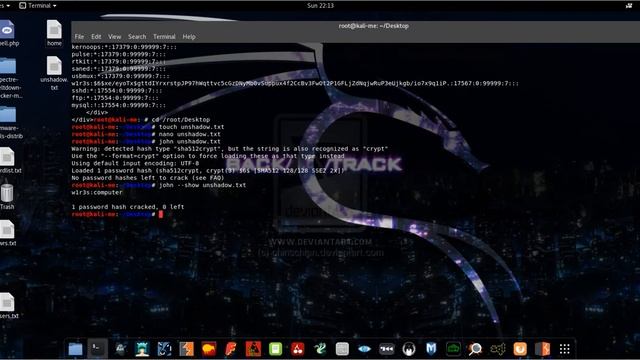Click the 'Loaded 1 password hash' output line
Viewport: 640px width, 360px height.
pos(208,171)
